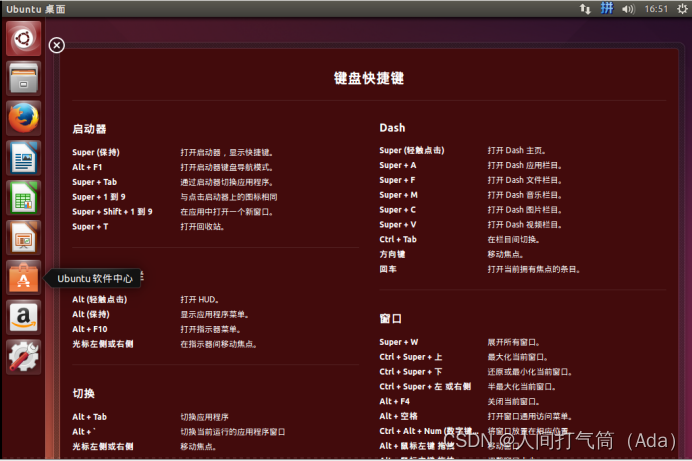
Task: Click 'Super + Shift + 1 到 9' entry
Action: (x=112, y=212)
